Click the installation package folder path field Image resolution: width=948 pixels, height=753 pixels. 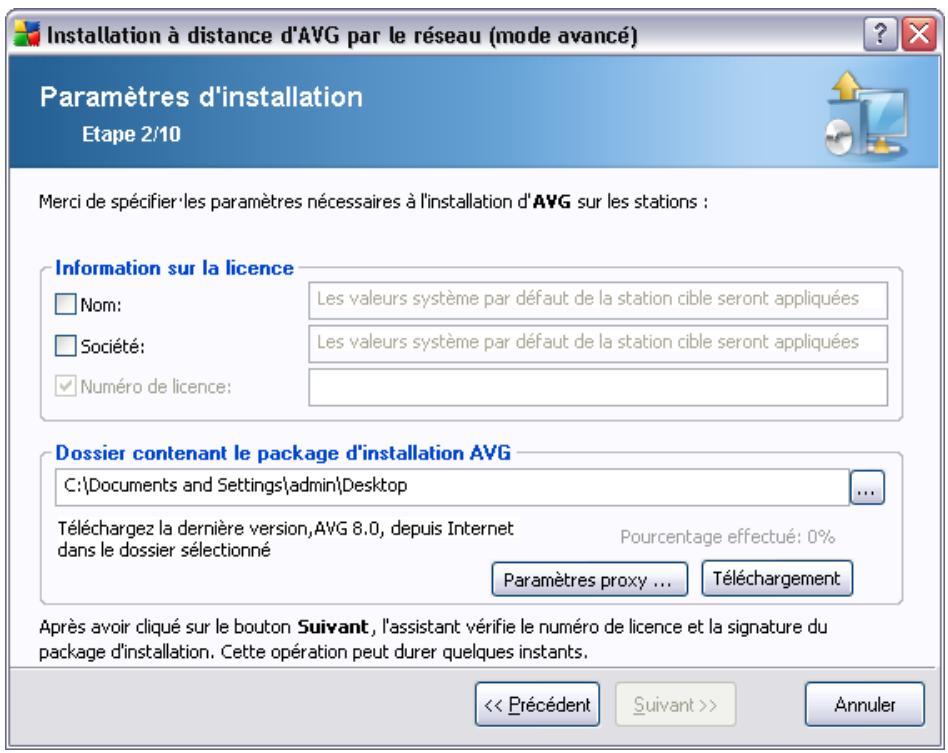[452, 487]
